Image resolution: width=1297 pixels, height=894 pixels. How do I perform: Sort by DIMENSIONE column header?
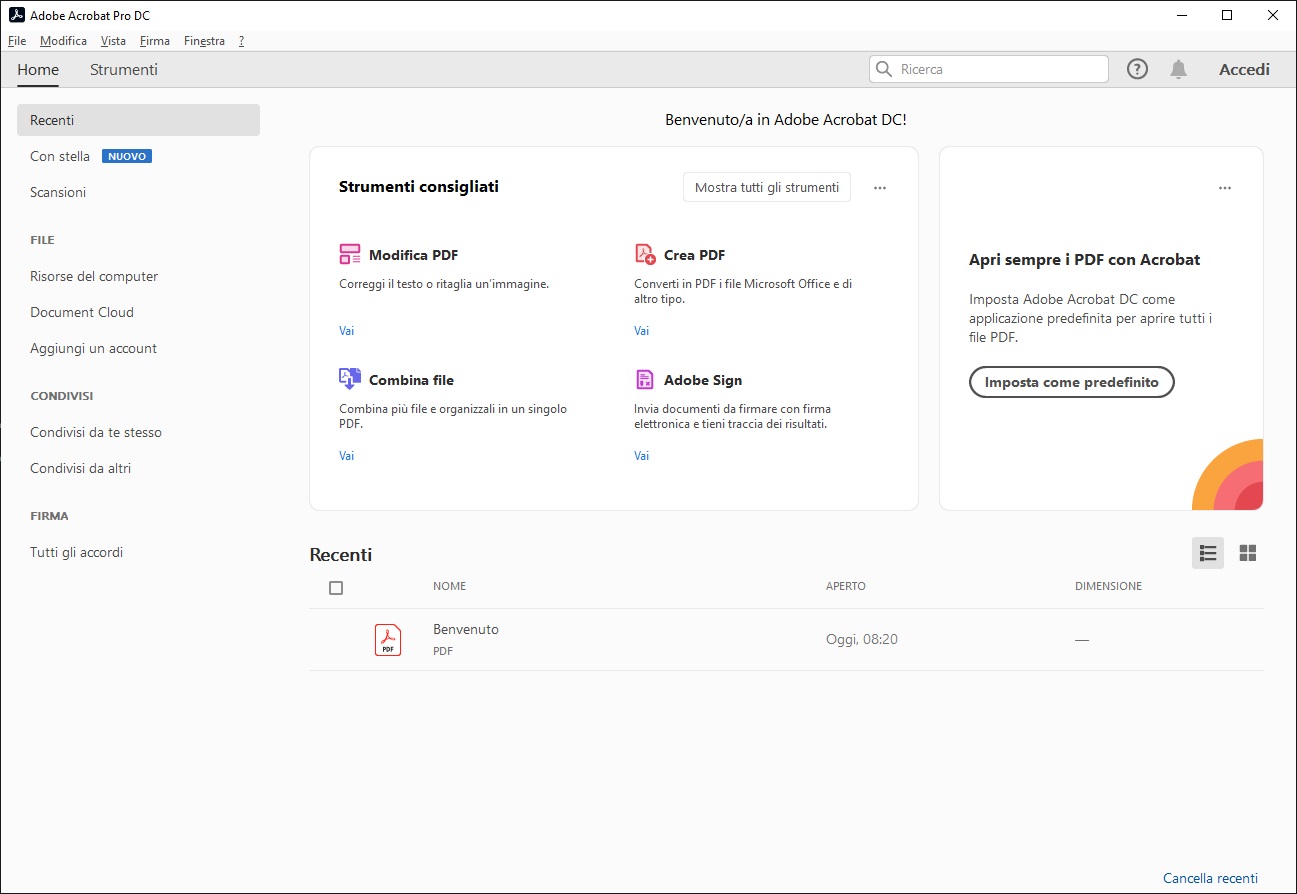pos(1108,586)
